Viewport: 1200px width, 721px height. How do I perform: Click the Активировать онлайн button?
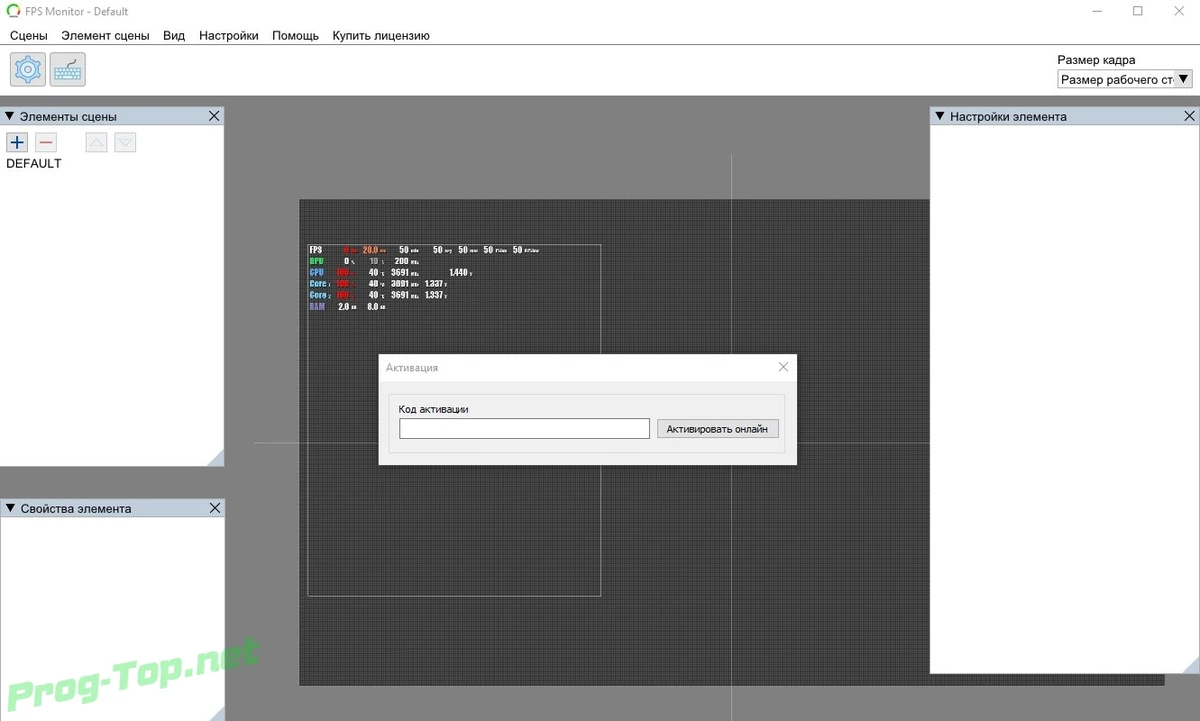[718, 429]
